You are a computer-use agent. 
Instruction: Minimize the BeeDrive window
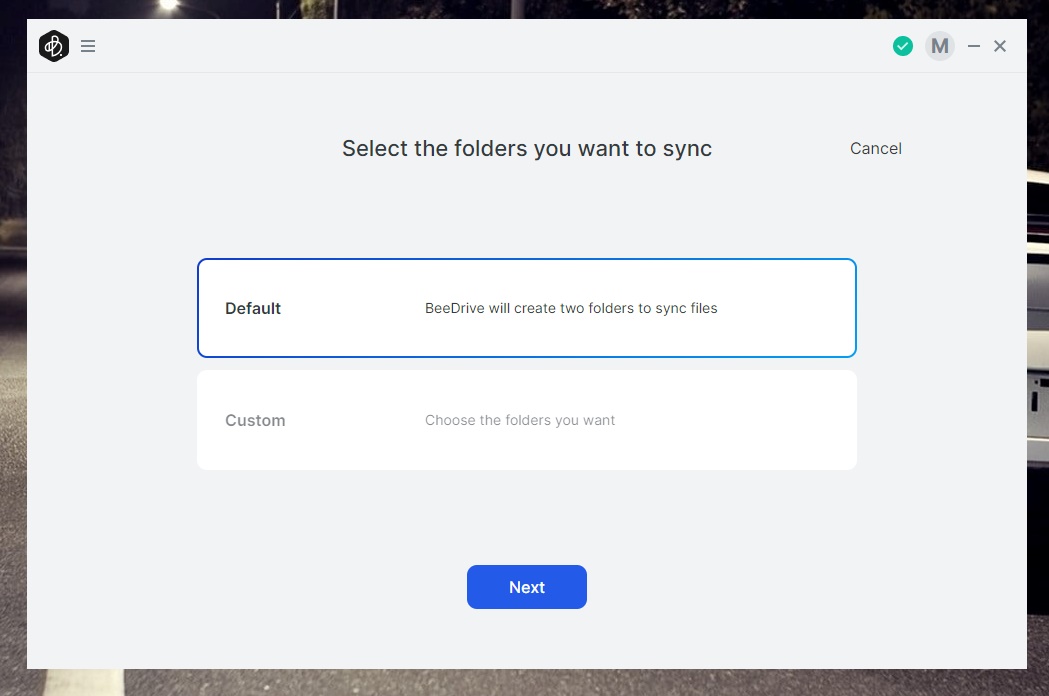[974, 46]
